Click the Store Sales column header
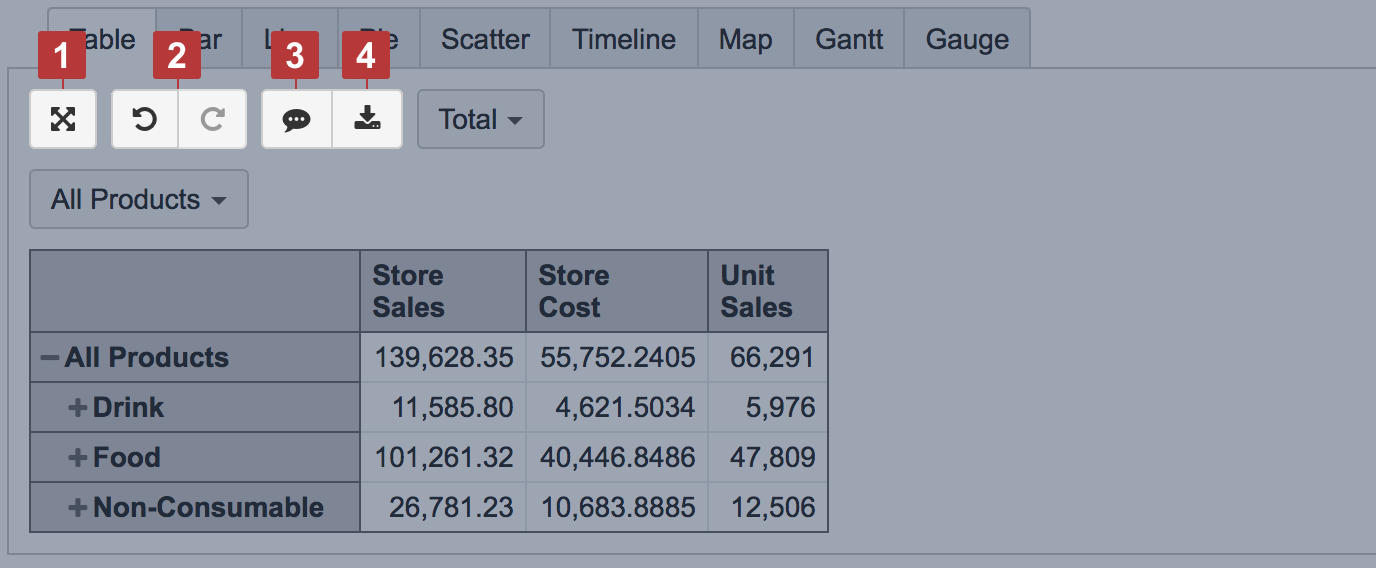Viewport: 1376px width, 568px height. pos(442,291)
